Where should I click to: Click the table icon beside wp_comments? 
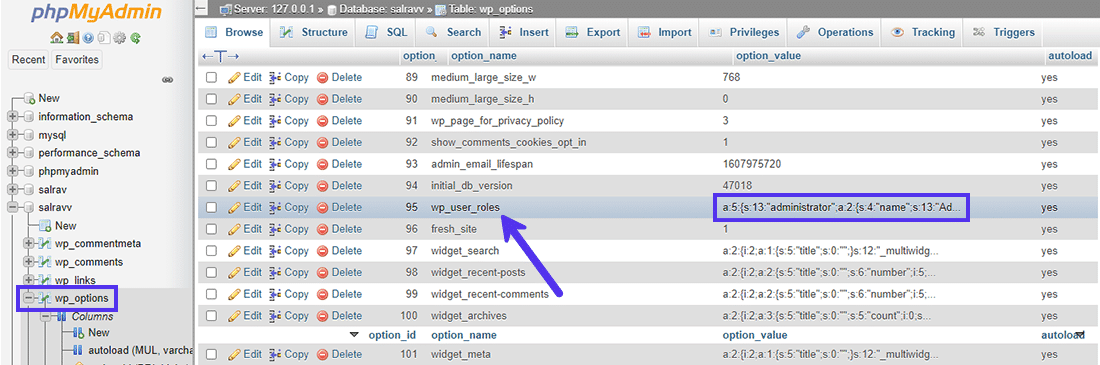pyautogui.click(x=45, y=262)
